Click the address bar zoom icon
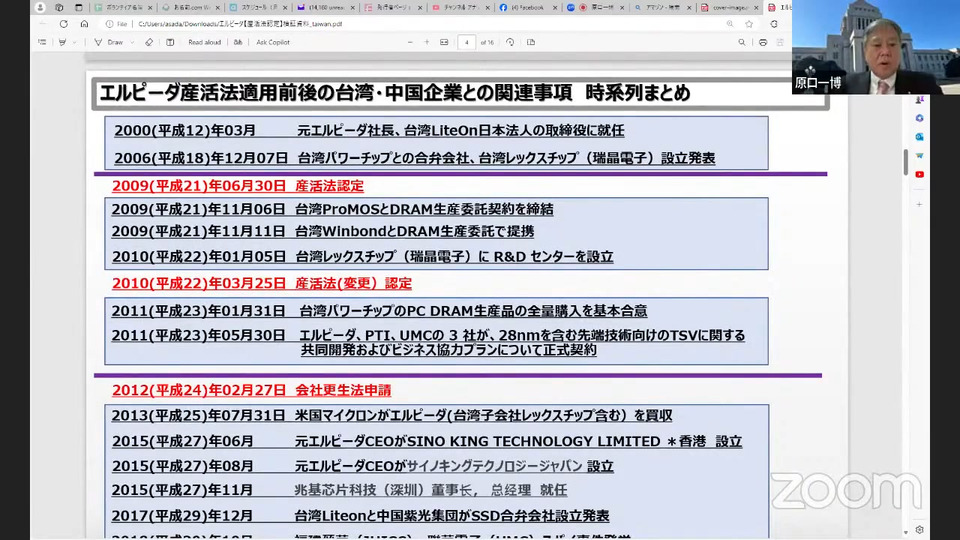This screenshot has height=540, width=960. [730, 24]
